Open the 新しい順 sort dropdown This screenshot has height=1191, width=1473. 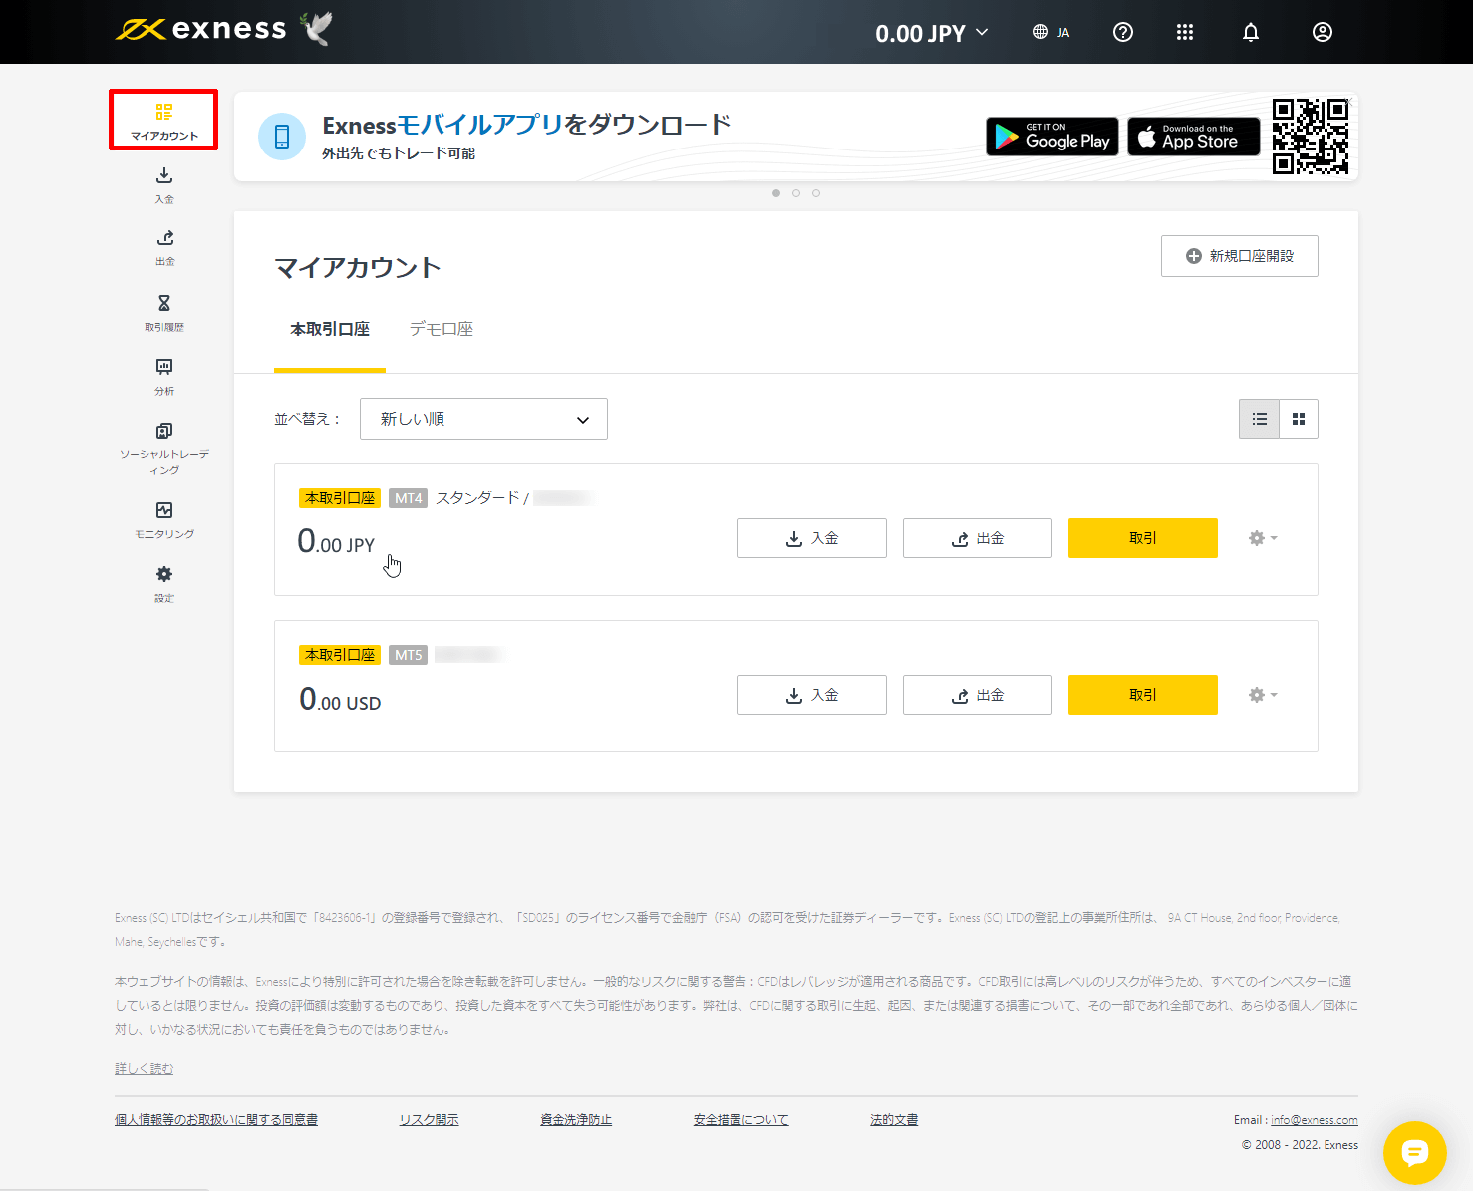[483, 418]
